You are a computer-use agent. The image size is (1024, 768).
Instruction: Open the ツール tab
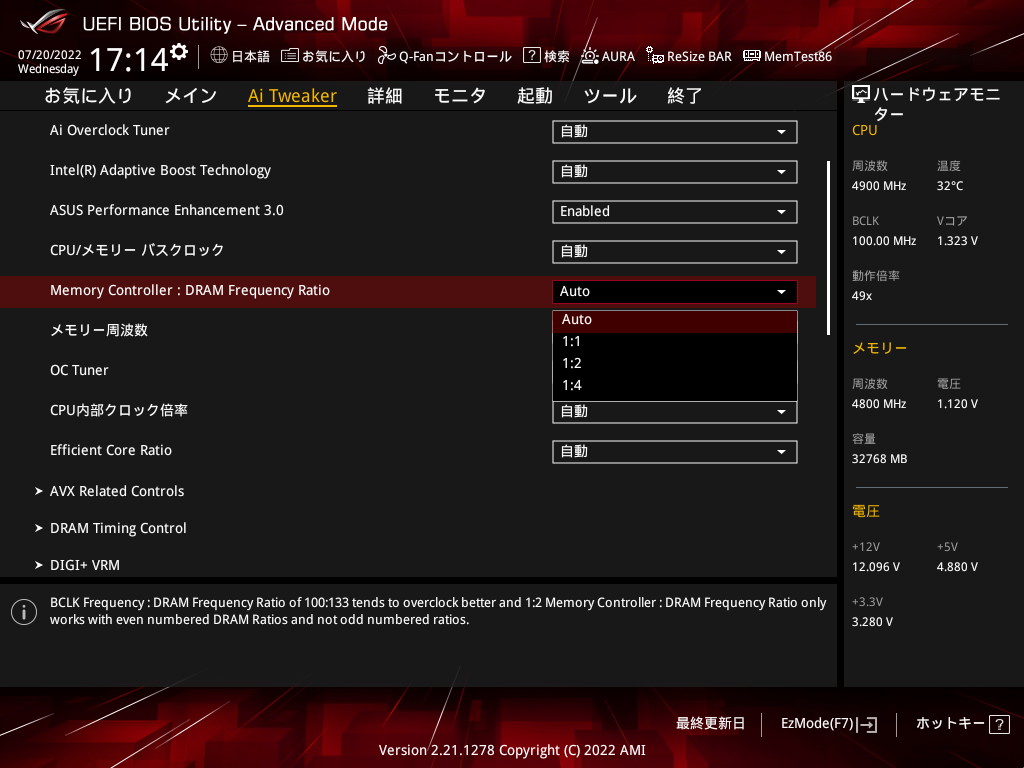tap(610, 96)
